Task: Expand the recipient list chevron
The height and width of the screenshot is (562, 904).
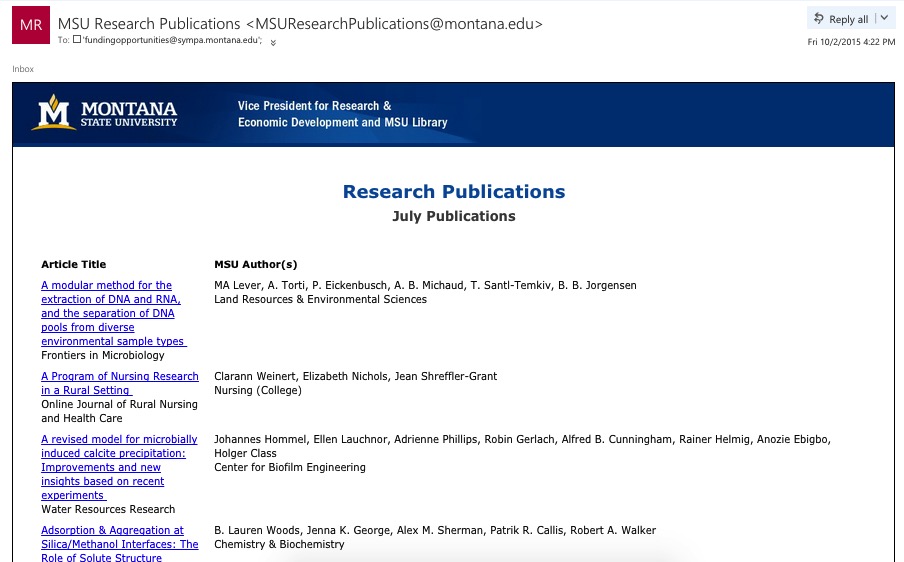Action: (273, 43)
